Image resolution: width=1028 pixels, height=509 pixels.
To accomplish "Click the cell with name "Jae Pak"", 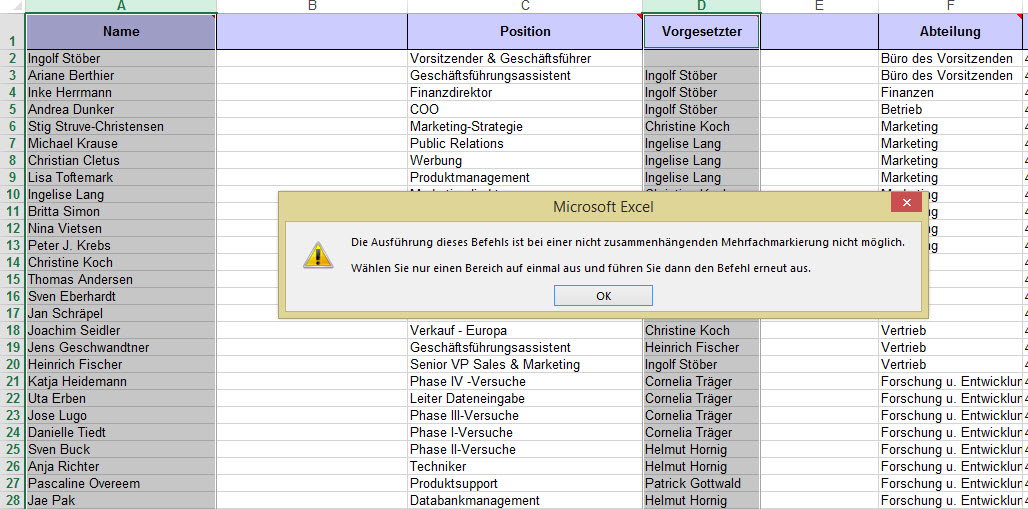I will [121, 501].
